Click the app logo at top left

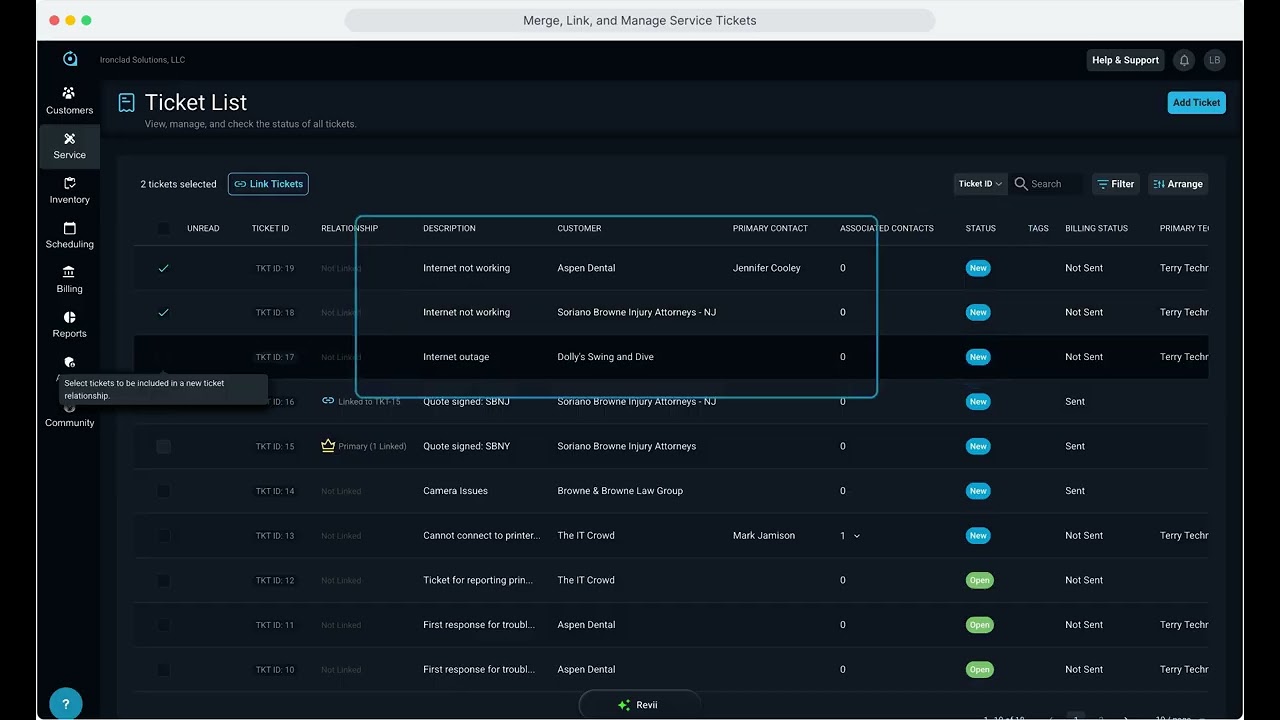pos(69,59)
